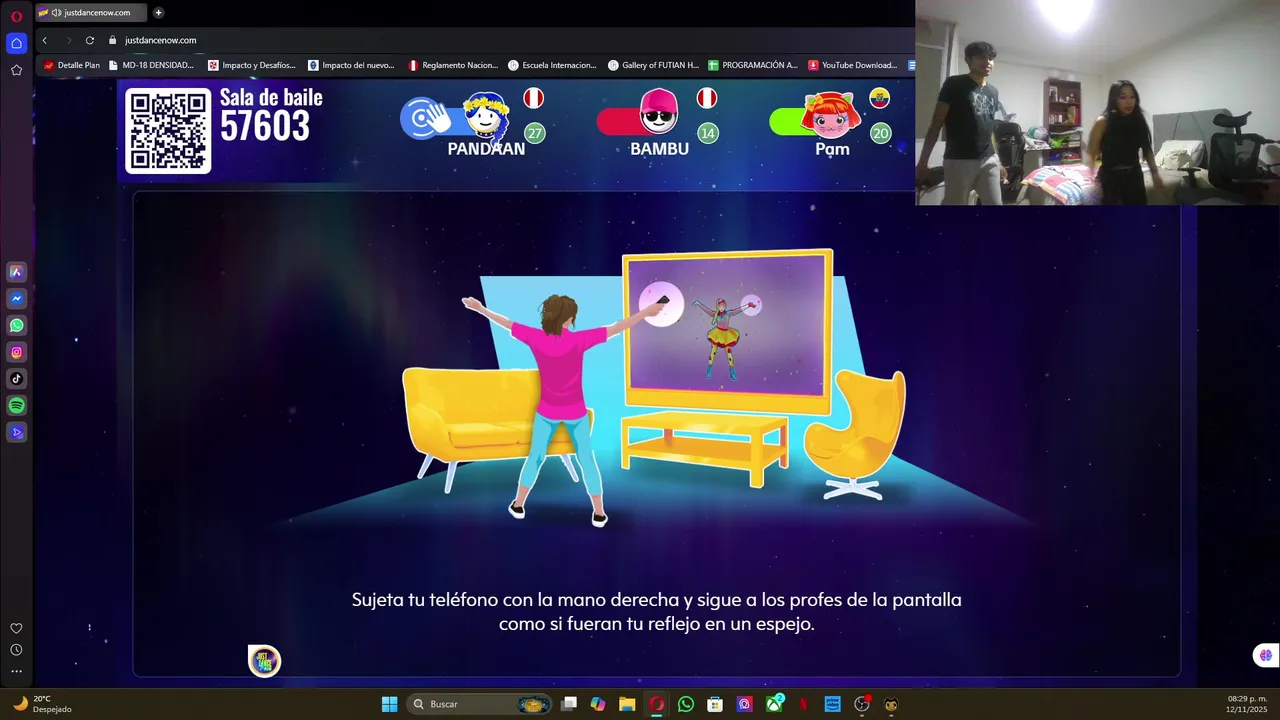Click the webcam overlay video
The image size is (1280, 720).
[x=1097, y=102]
